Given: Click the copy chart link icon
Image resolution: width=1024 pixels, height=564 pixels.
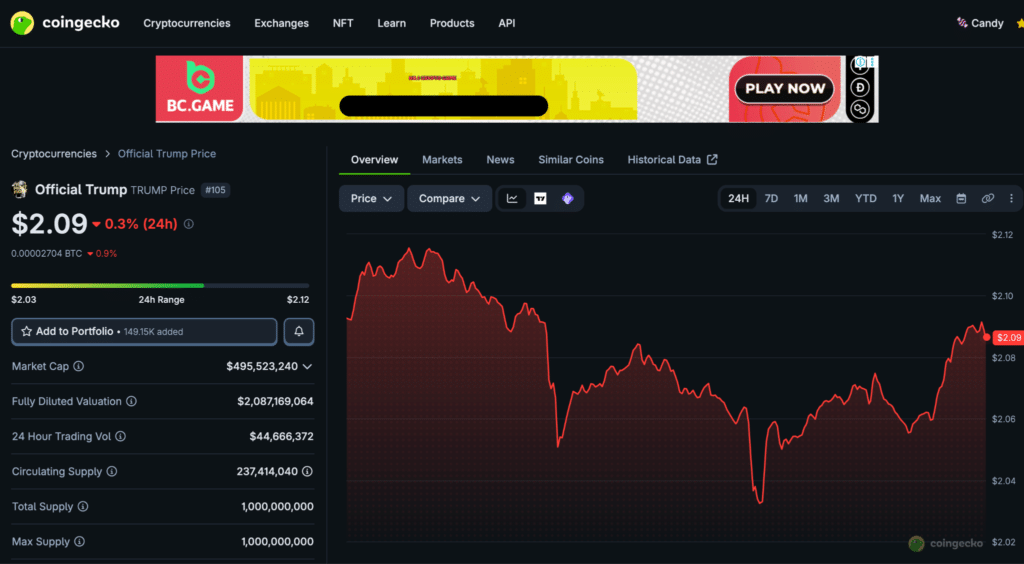Looking at the screenshot, I should coord(988,198).
